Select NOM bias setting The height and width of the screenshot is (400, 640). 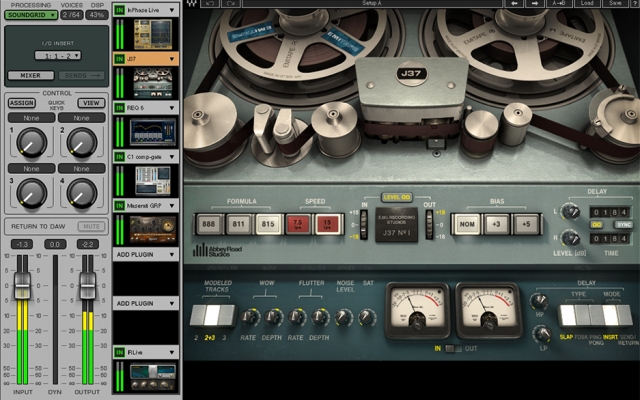tap(467, 224)
